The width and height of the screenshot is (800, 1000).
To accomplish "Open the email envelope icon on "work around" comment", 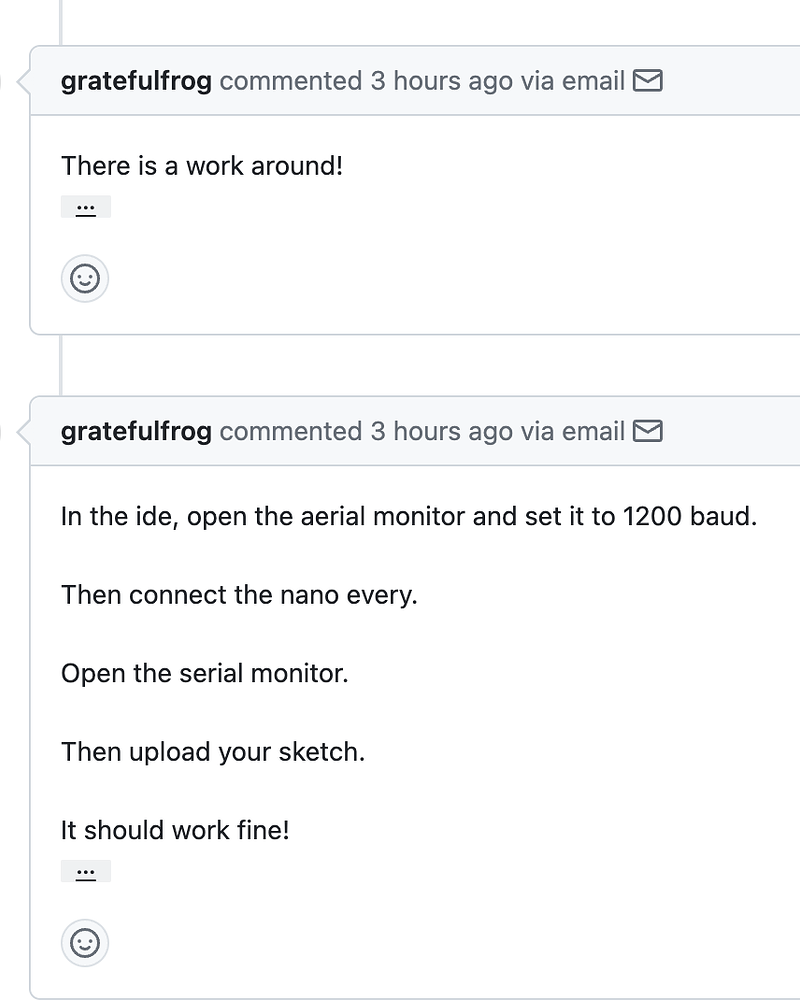I will point(648,81).
